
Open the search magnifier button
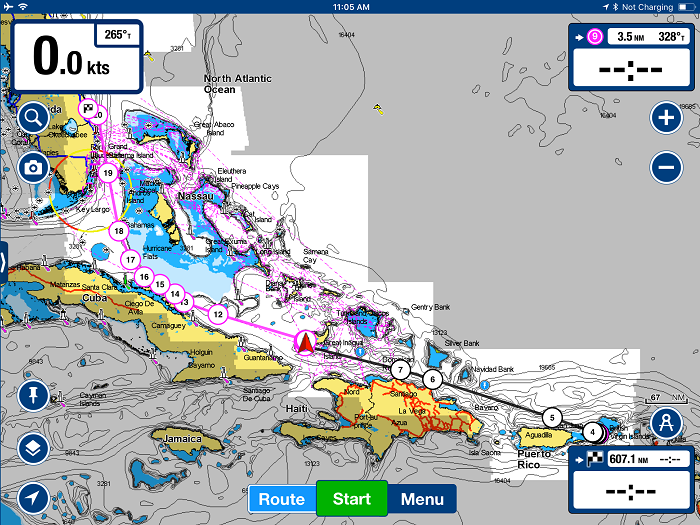tap(33, 118)
